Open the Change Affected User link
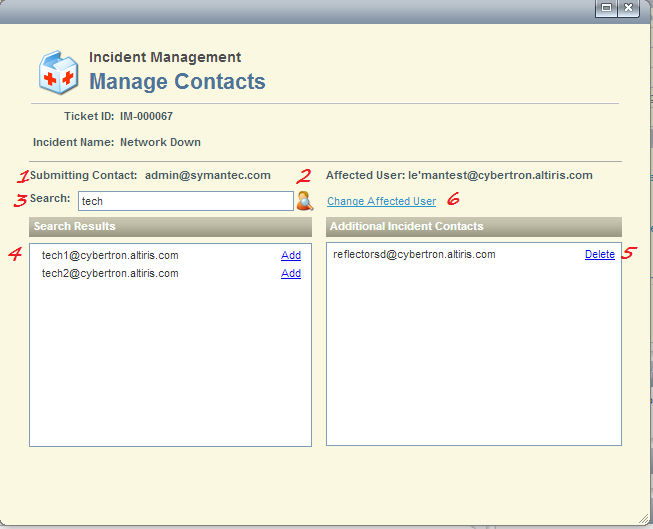 [x=381, y=201]
